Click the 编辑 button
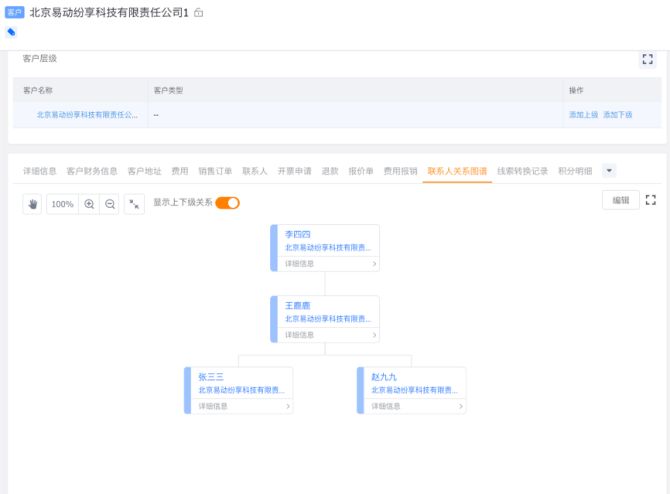 coord(621,200)
